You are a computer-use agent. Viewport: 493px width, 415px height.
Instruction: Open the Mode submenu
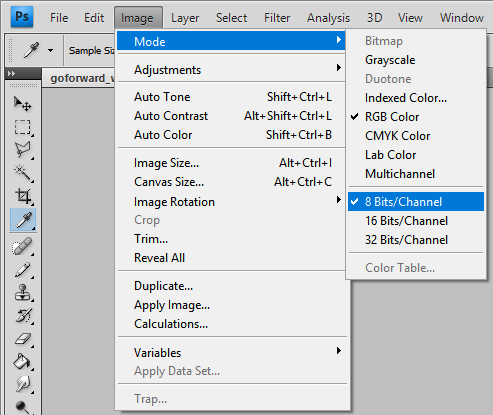[231, 42]
